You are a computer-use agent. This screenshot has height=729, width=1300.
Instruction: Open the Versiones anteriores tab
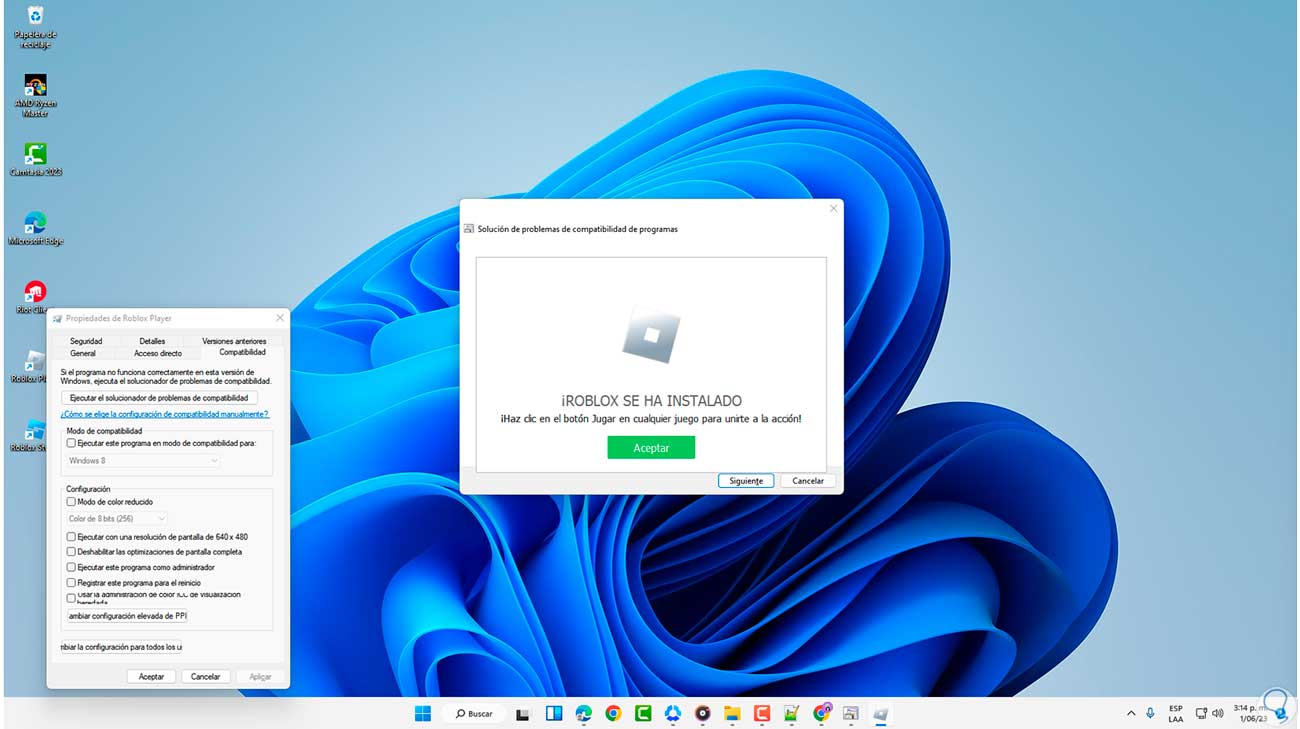[x=234, y=341]
